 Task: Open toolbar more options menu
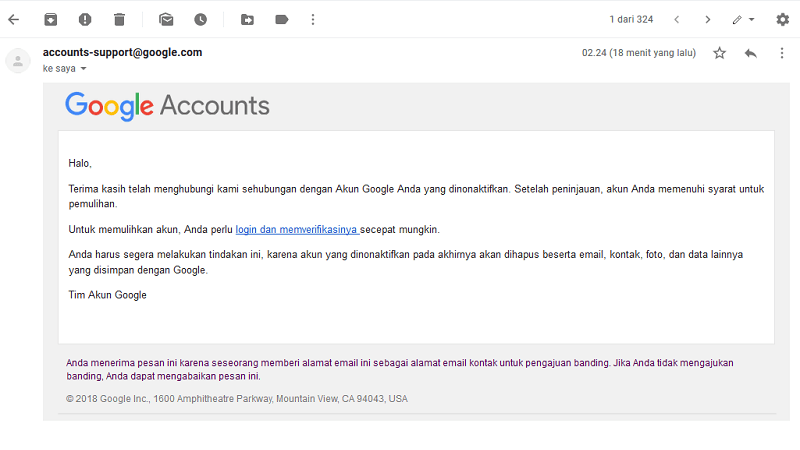[x=313, y=20]
